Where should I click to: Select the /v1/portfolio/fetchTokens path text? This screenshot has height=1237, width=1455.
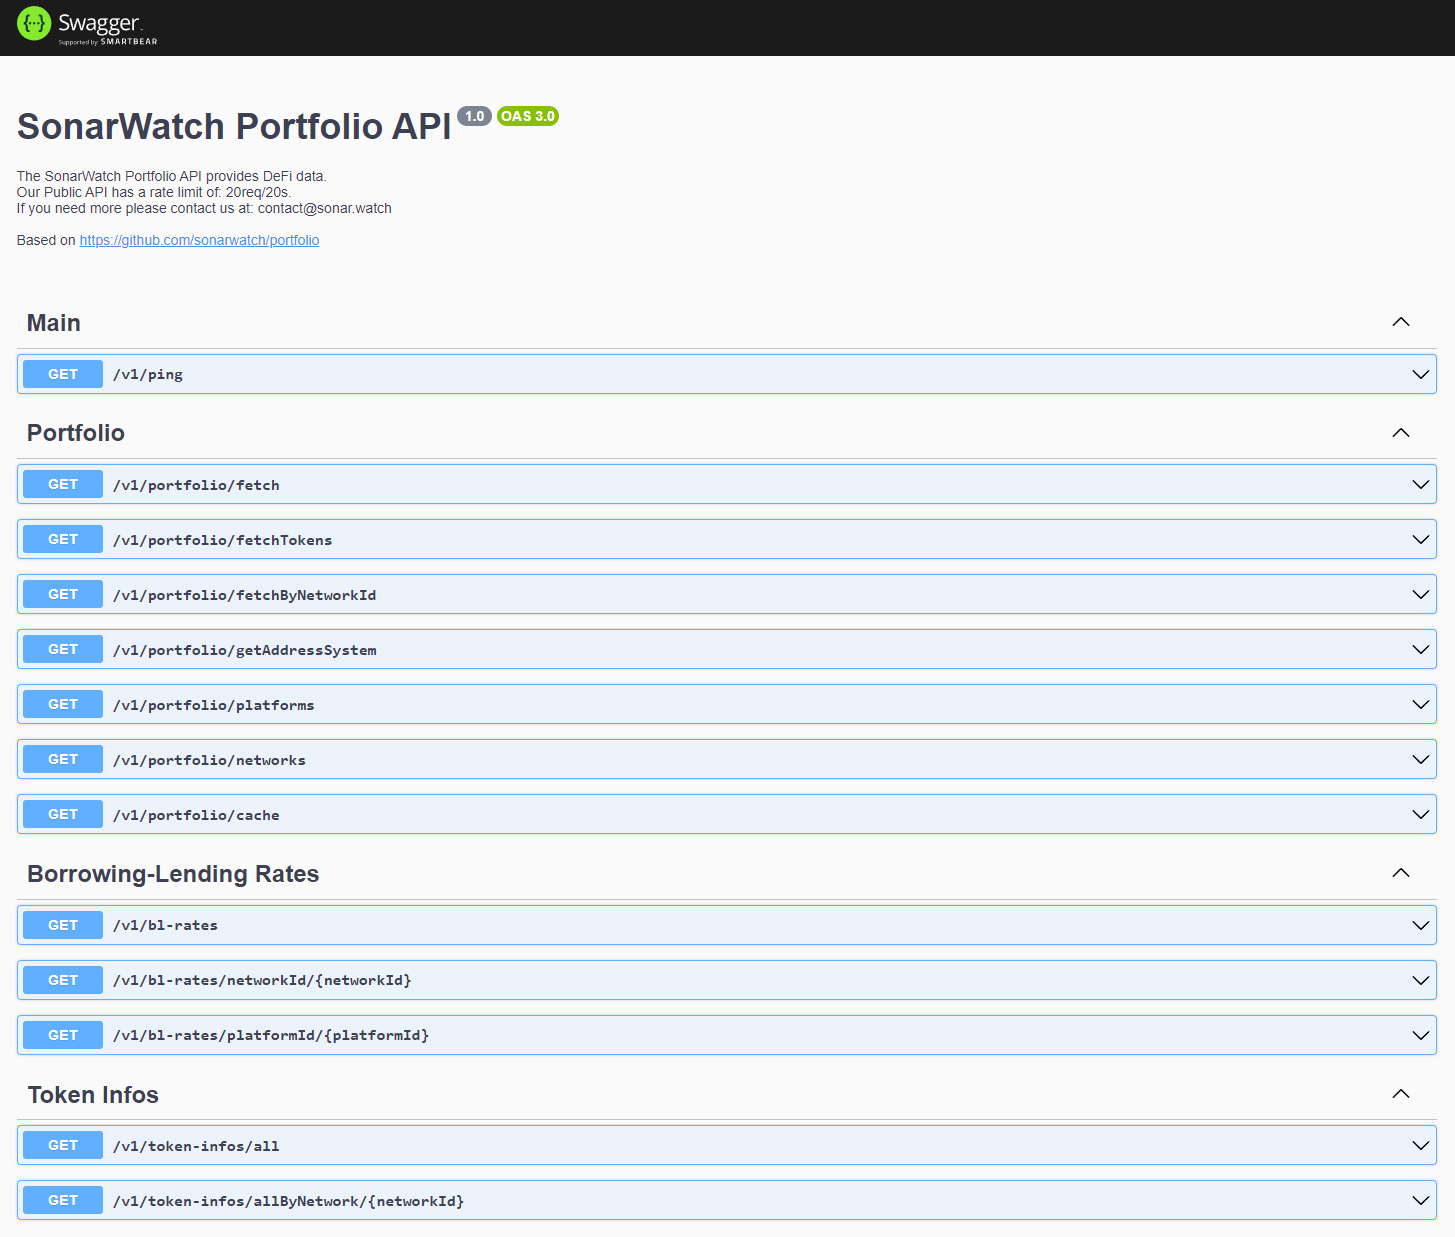[222, 540]
